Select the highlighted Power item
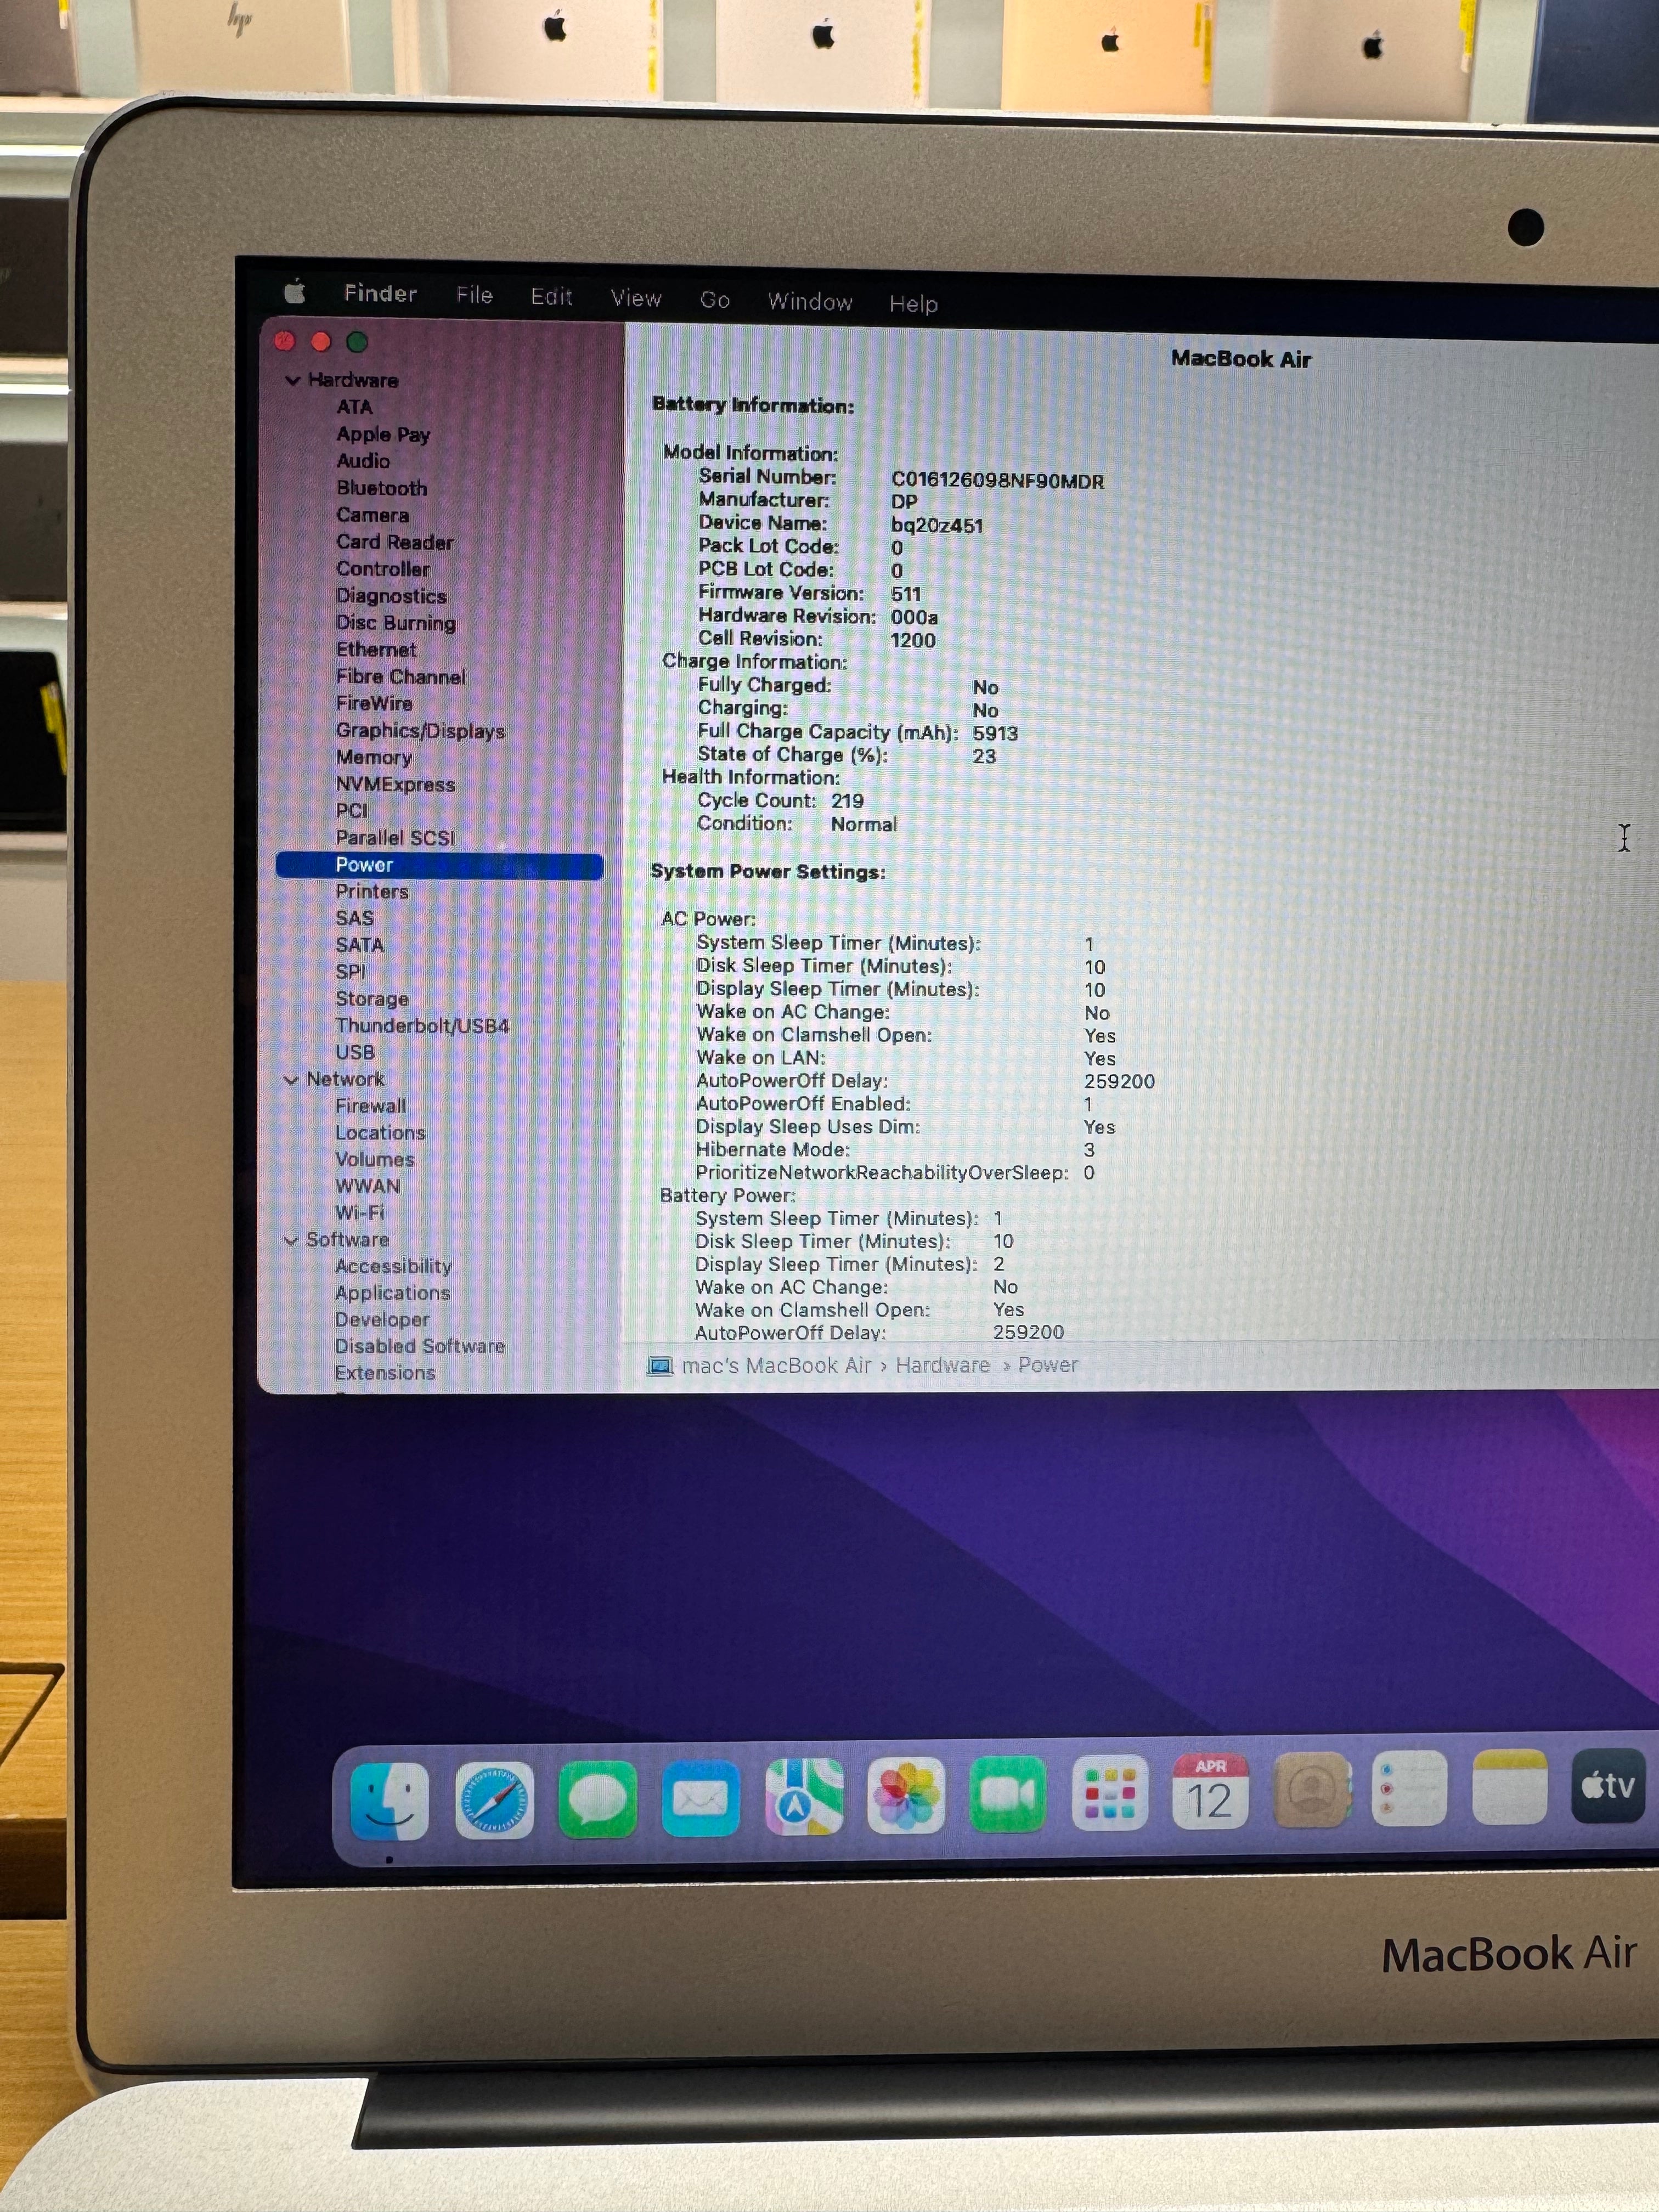 click(x=440, y=865)
